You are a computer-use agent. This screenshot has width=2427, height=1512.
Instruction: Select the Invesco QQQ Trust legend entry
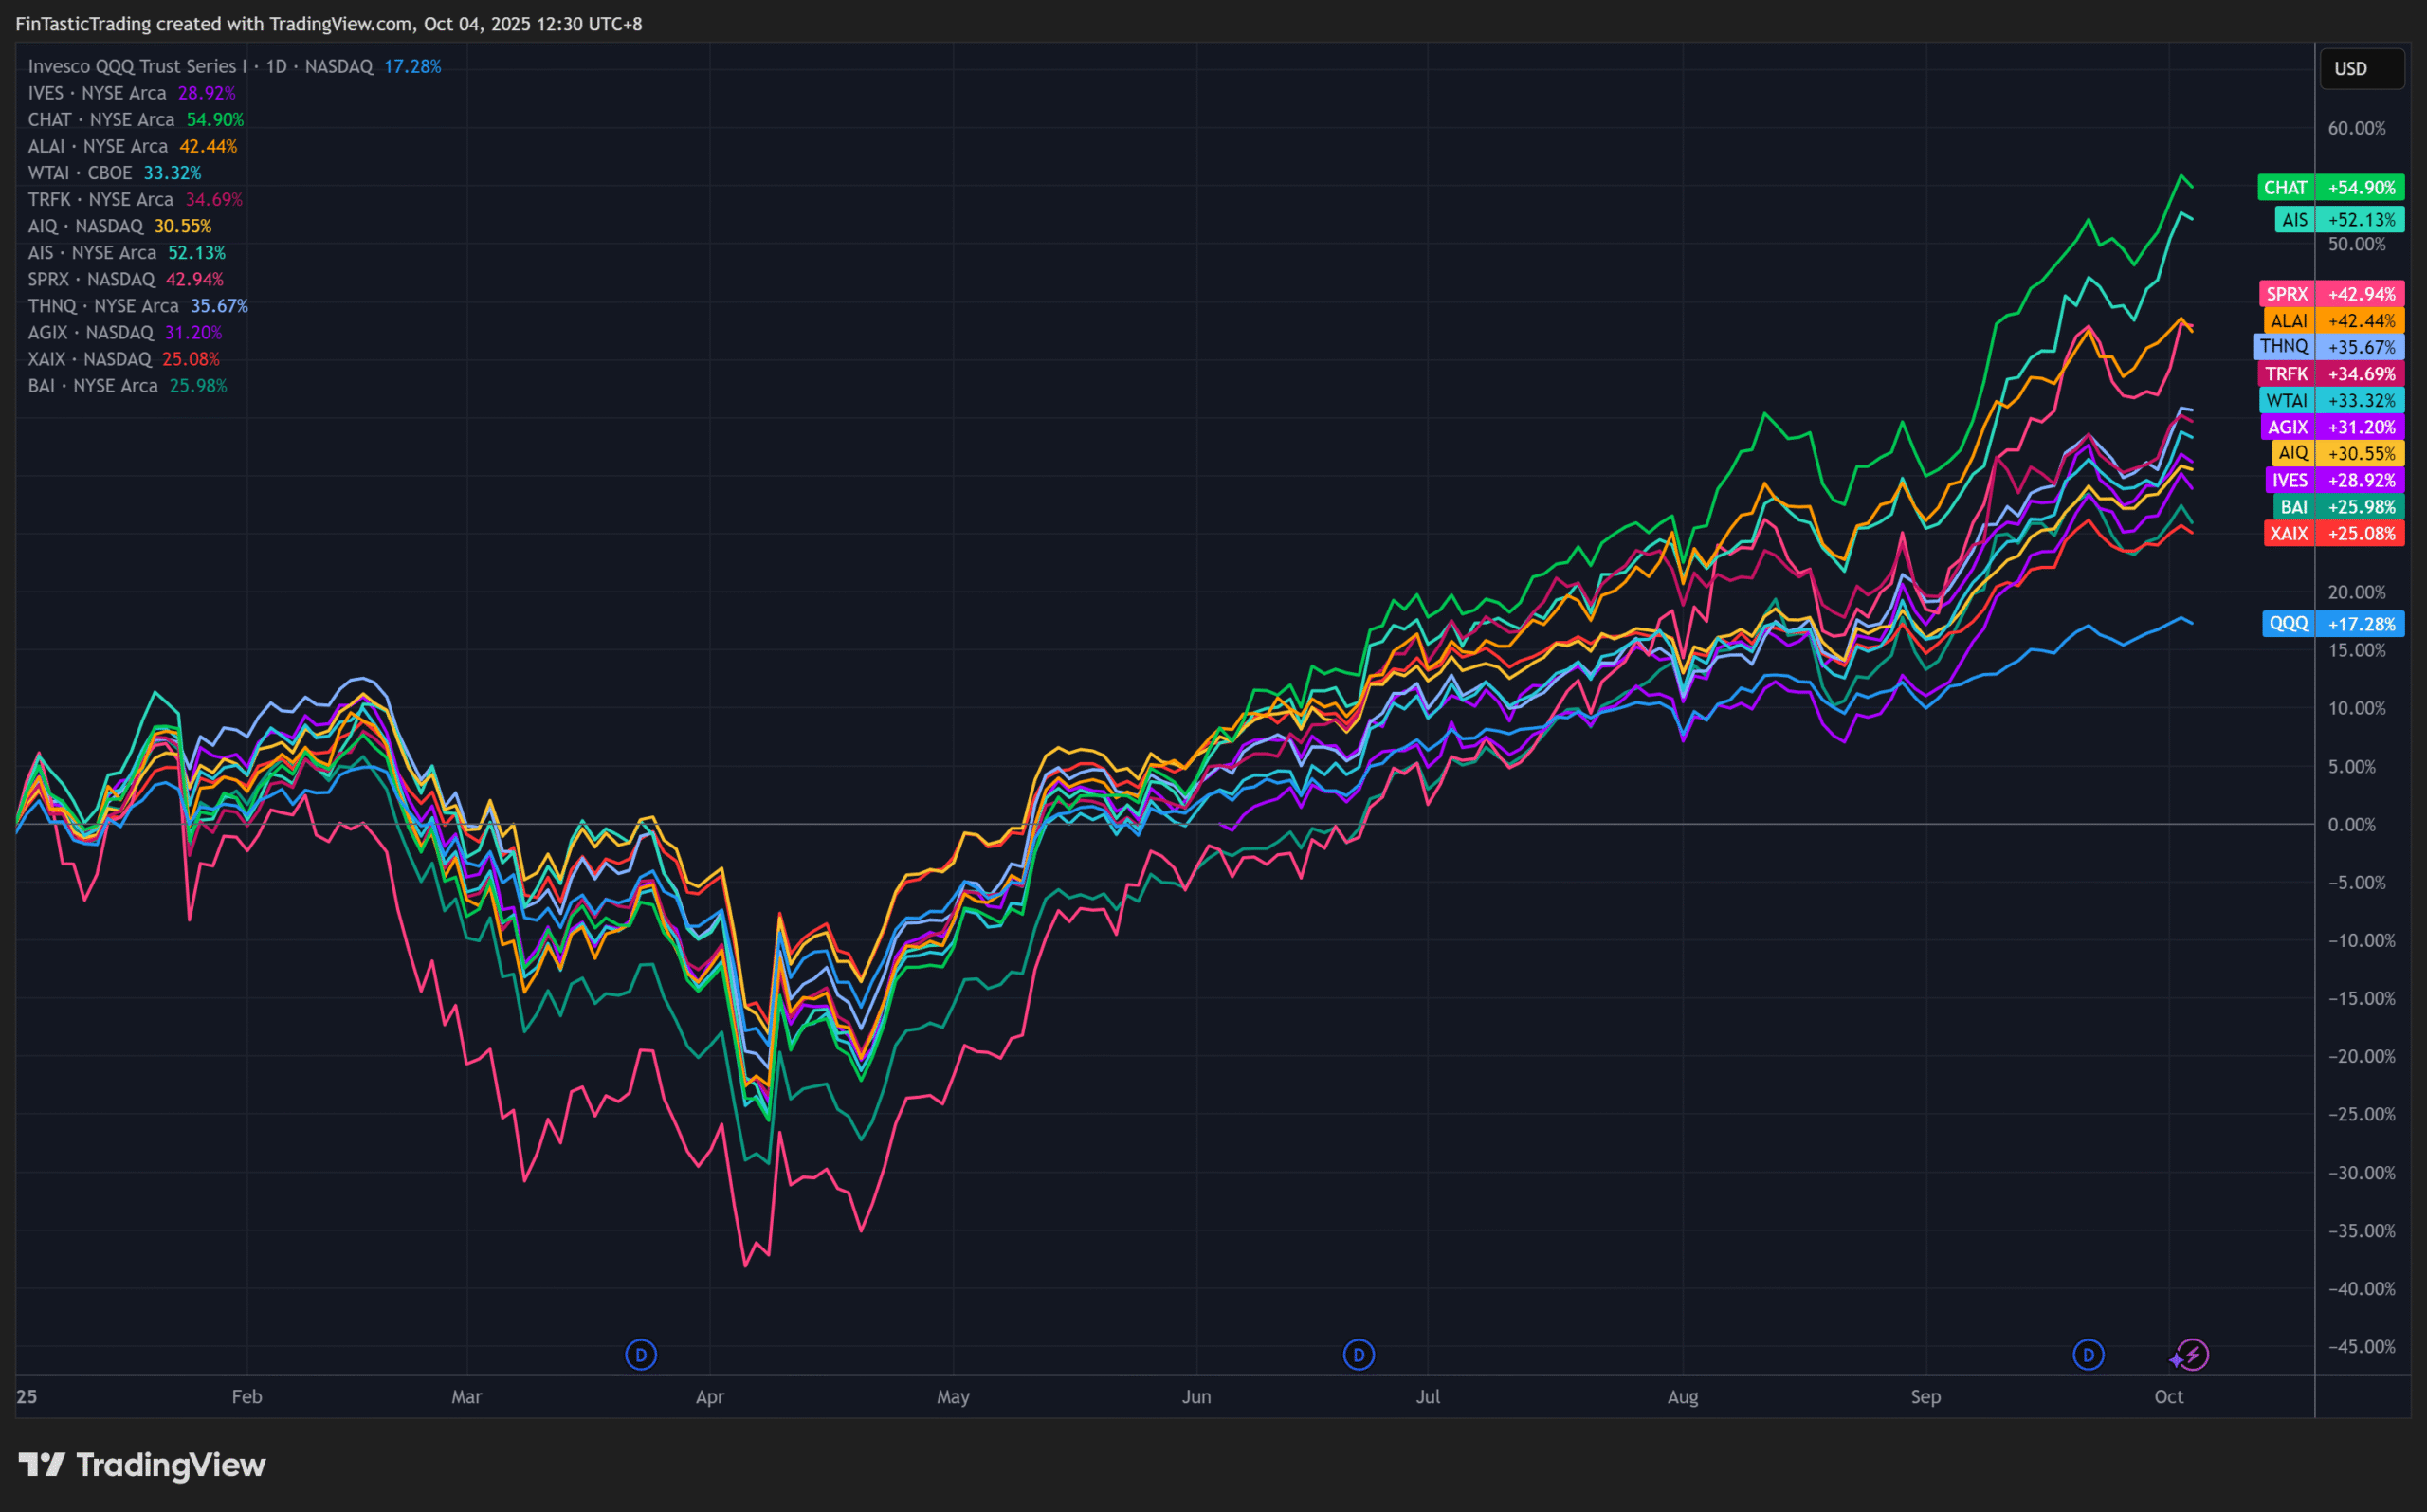pyautogui.click(x=200, y=66)
